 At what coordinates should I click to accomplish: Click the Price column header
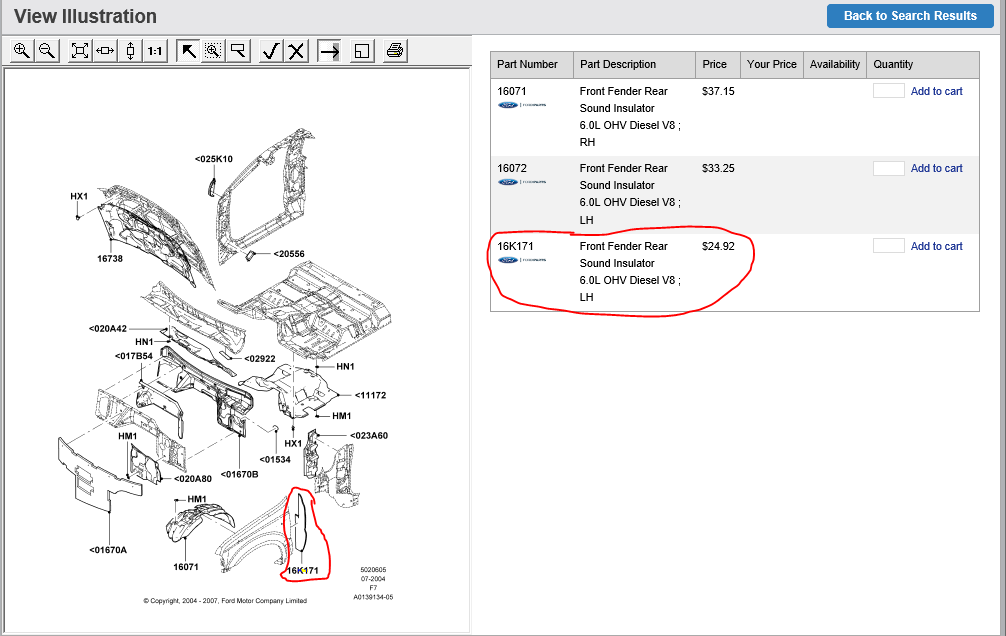click(718, 65)
